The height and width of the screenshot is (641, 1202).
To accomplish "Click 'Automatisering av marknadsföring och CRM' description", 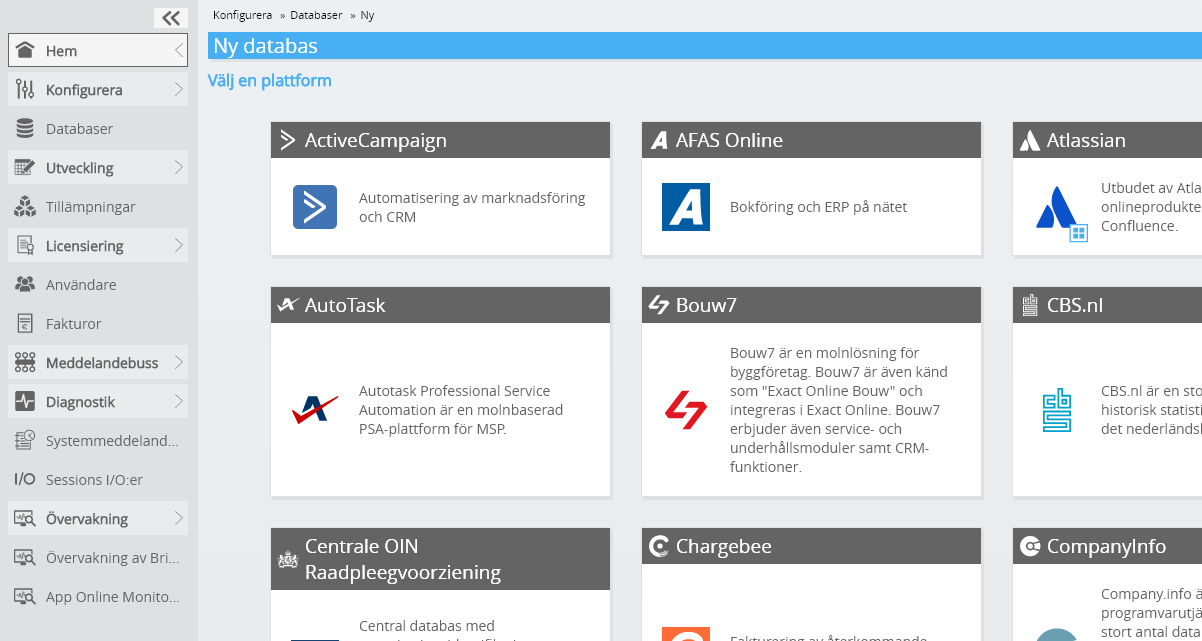I will pyautogui.click(x=472, y=207).
